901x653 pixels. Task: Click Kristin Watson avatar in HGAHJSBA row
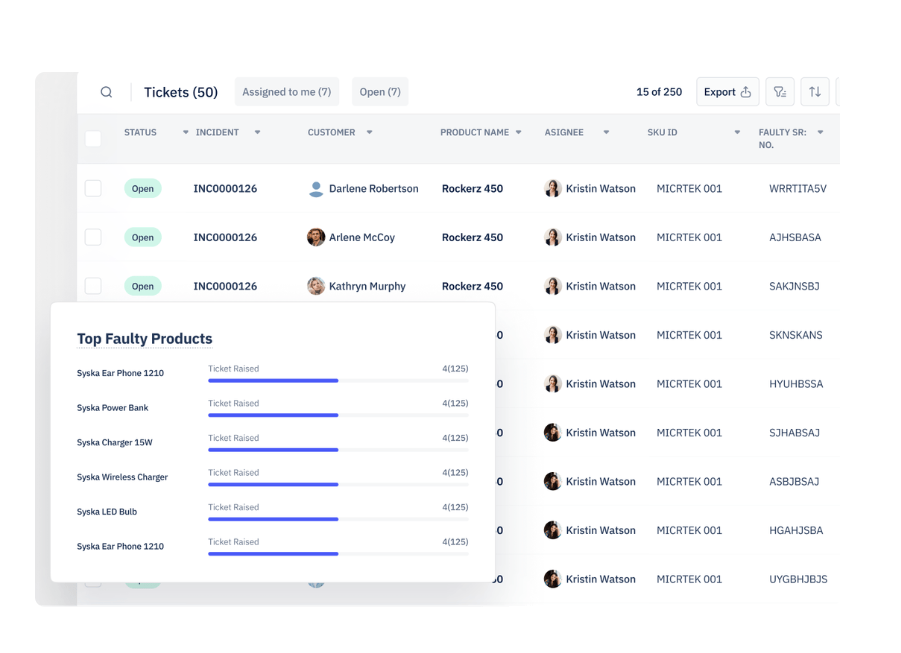click(553, 530)
